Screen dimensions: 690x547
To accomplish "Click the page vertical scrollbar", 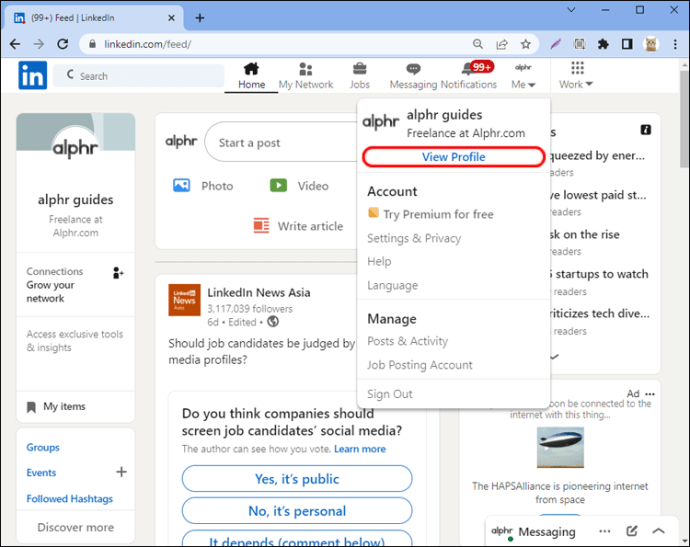I will 684,119.
